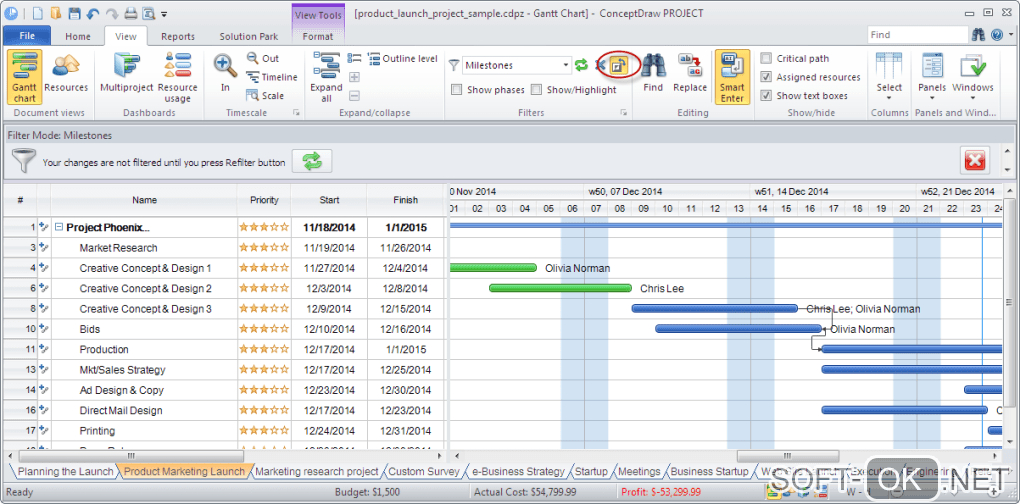Screen dimensions: 1020x504
Task: Open the Timescale group dialog launcher
Action: 297,113
